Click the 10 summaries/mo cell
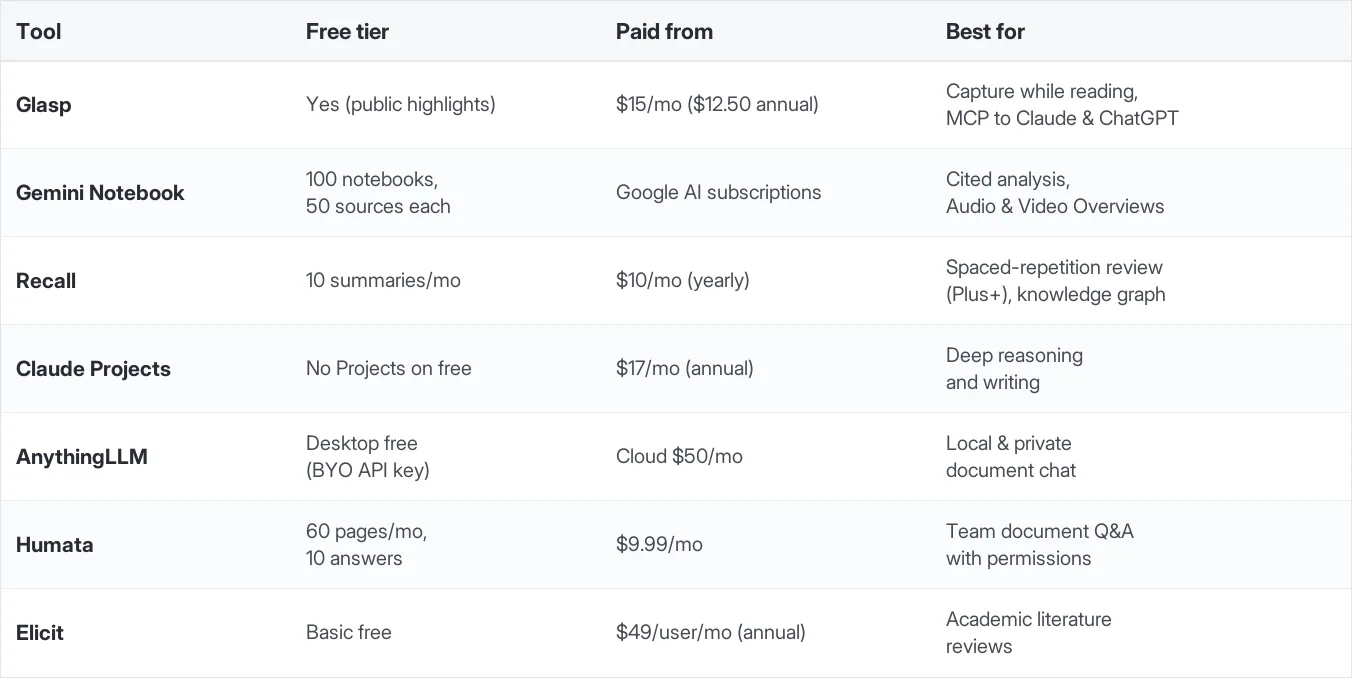Viewport: 1352px width, 678px height. click(383, 281)
